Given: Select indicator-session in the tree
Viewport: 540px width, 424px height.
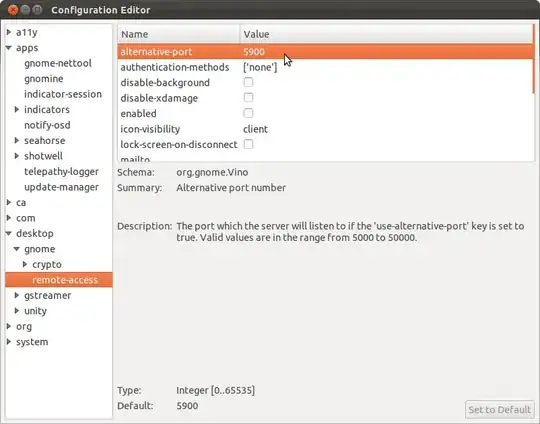Looking at the screenshot, I should tap(63, 94).
